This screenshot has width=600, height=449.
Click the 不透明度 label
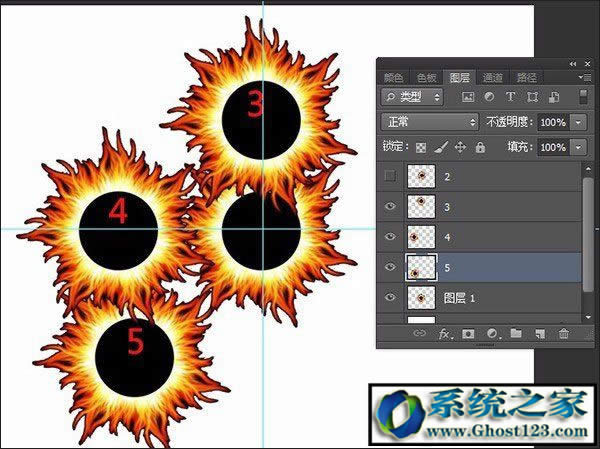coord(509,122)
